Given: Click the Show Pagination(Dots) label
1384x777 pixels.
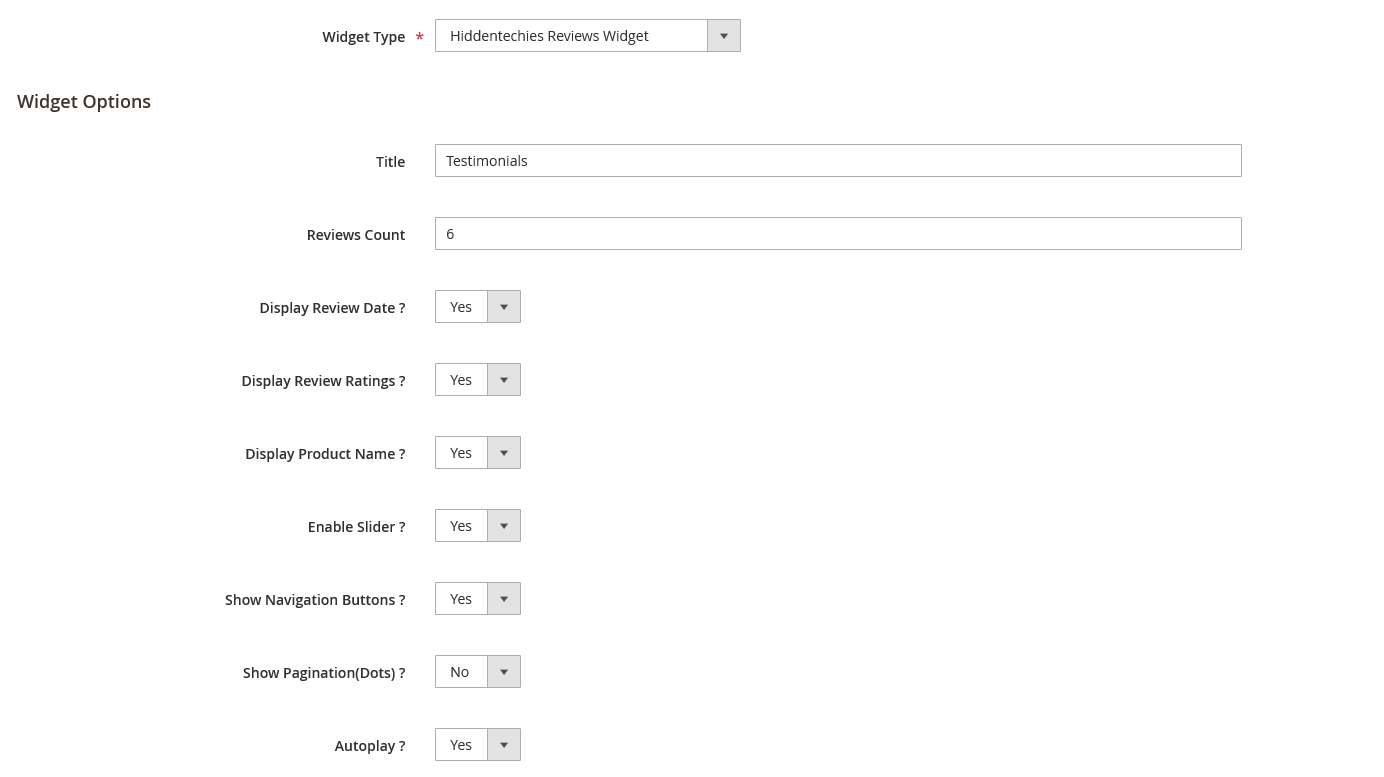Looking at the screenshot, I should coord(323,673).
